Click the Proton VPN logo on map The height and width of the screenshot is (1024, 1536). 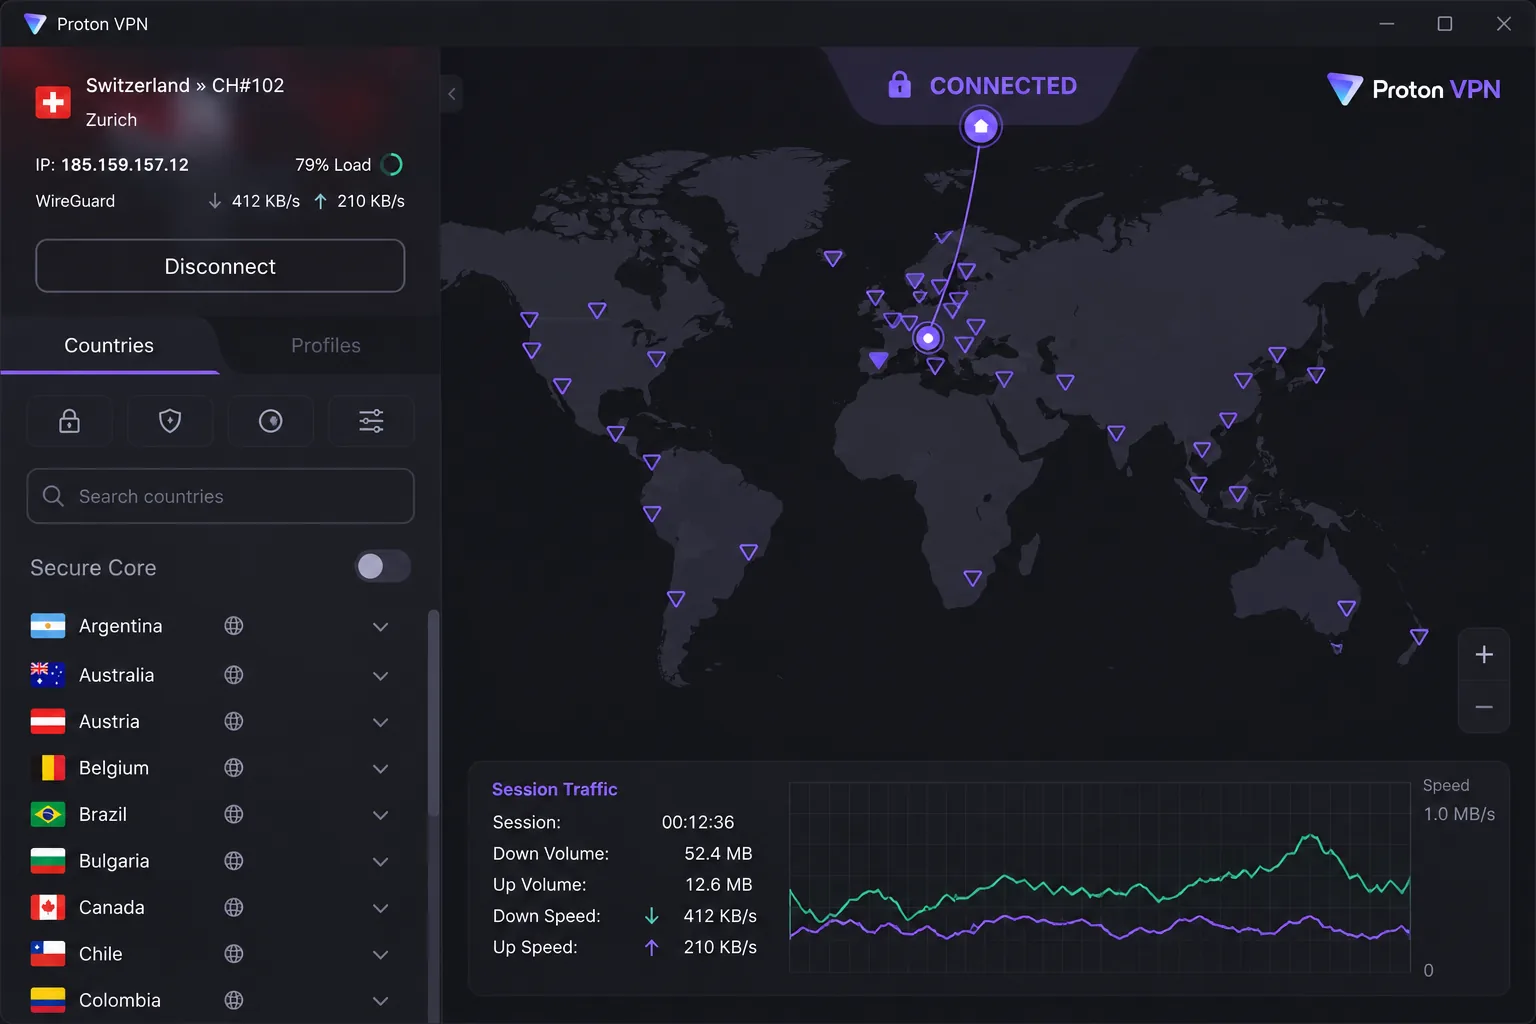click(x=1414, y=89)
